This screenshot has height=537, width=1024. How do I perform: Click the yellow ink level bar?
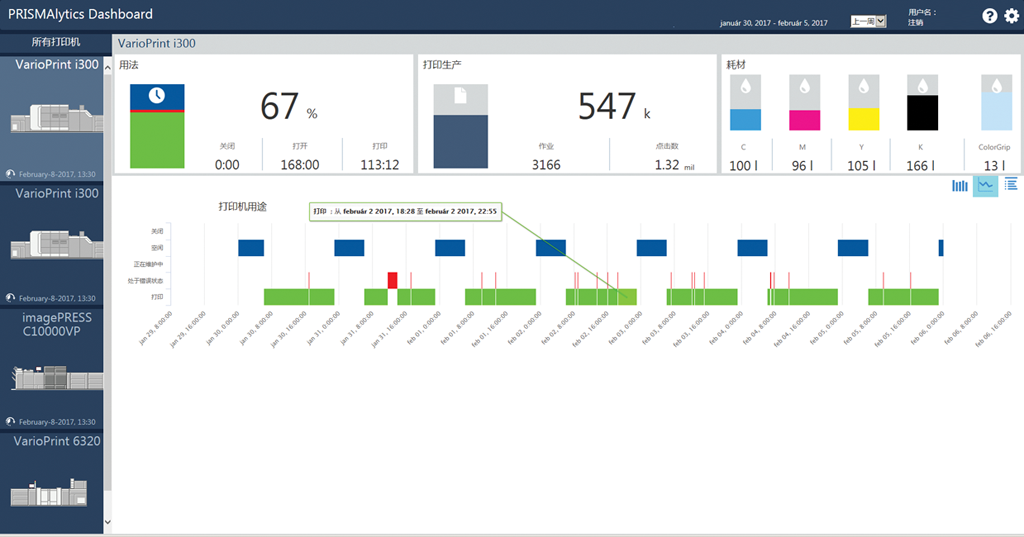(x=863, y=119)
